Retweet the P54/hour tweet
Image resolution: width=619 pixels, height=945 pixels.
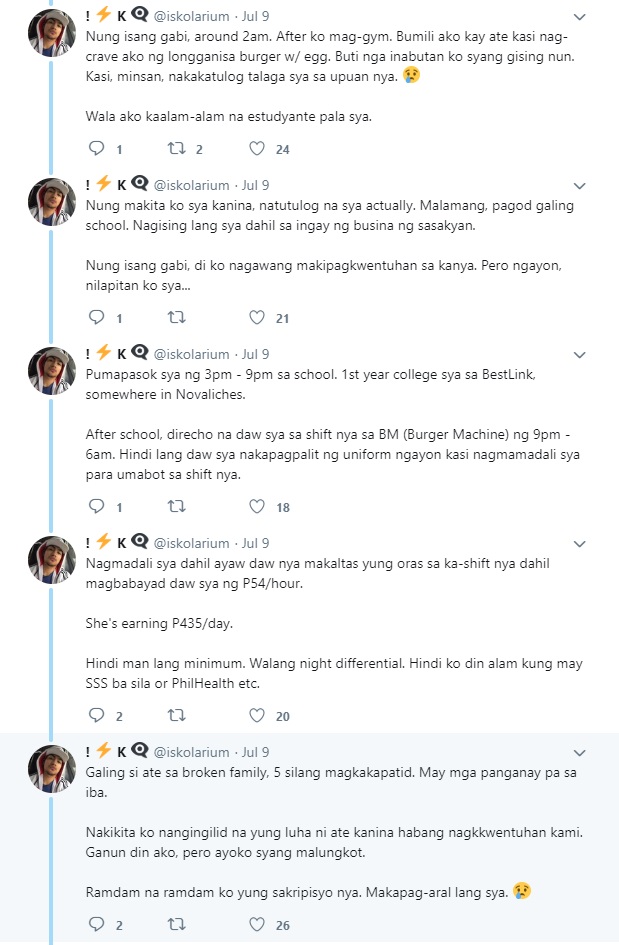(x=176, y=716)
